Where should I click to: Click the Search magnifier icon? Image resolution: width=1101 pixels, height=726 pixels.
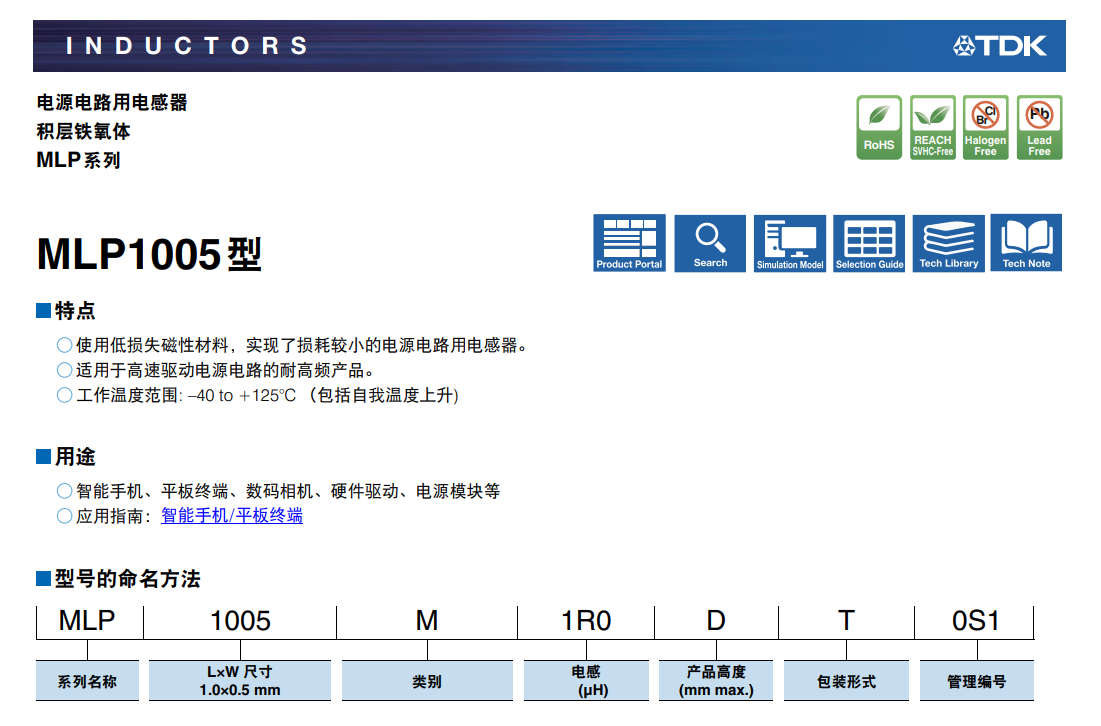710,243
